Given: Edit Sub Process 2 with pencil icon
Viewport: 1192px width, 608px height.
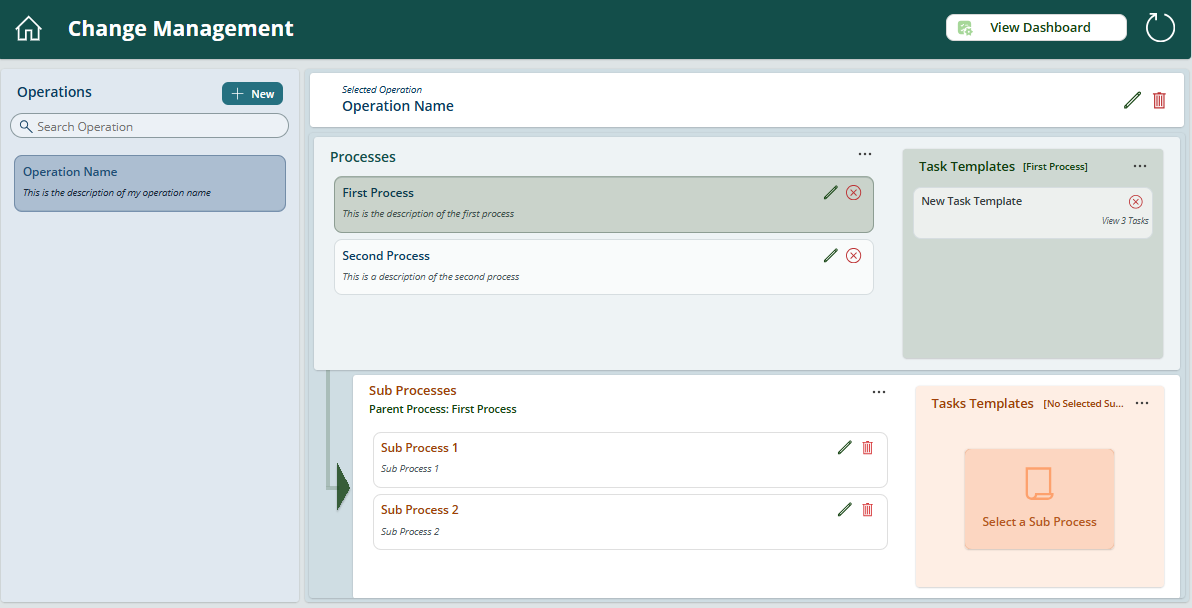Looking at the screenshot, I should click(x=844, y=510).
